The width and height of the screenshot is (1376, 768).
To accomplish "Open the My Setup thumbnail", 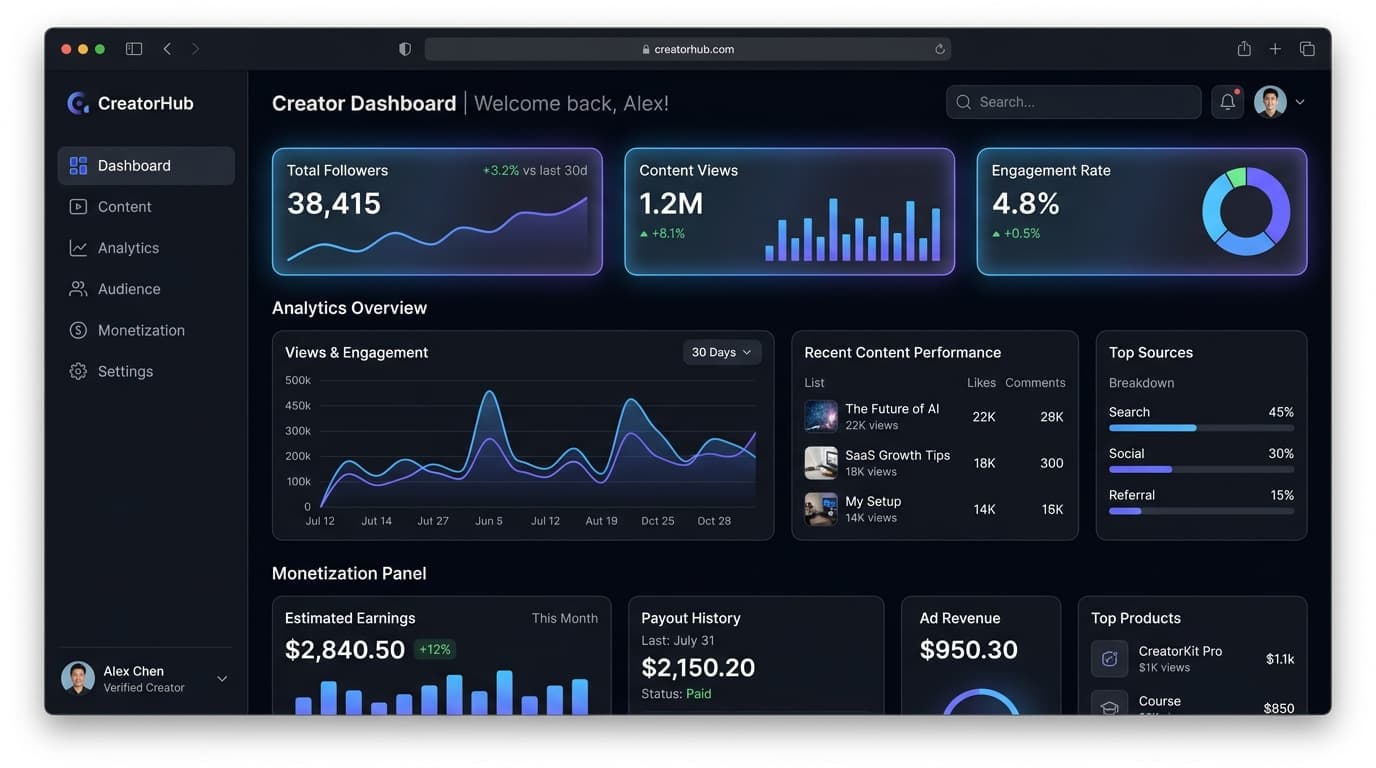I will coord(821,509).
